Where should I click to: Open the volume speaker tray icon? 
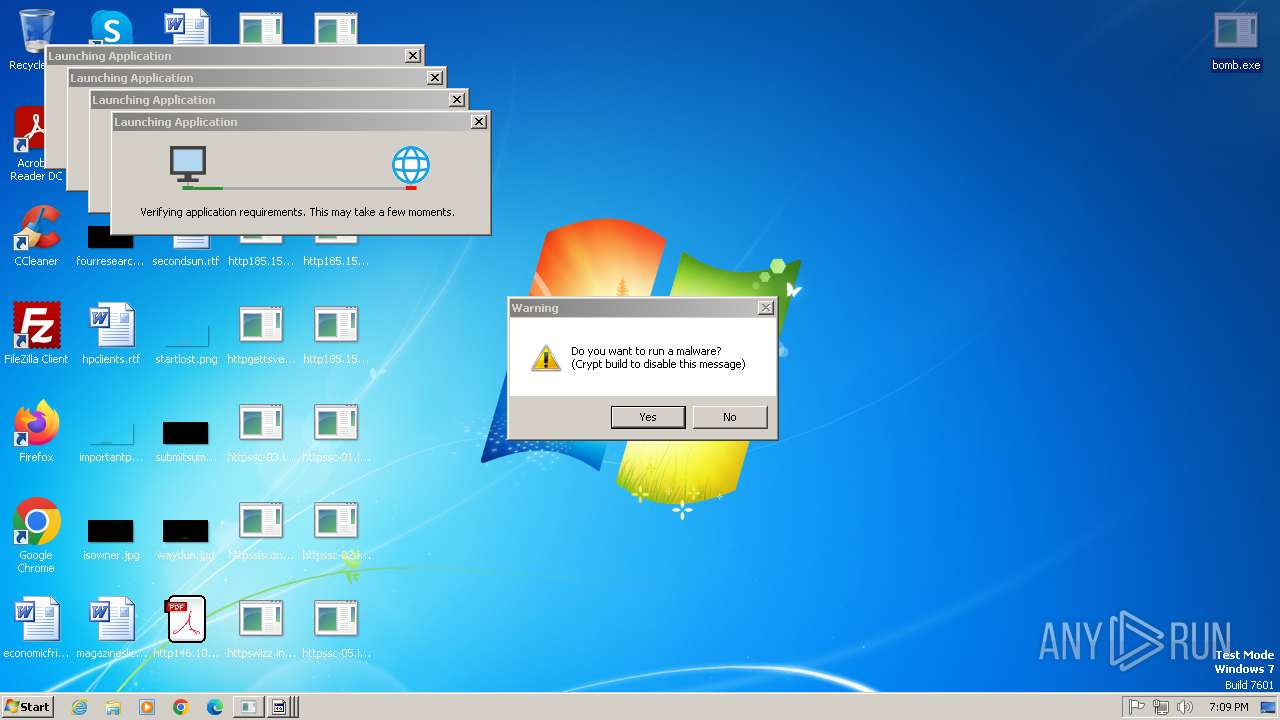point(1185,707)
